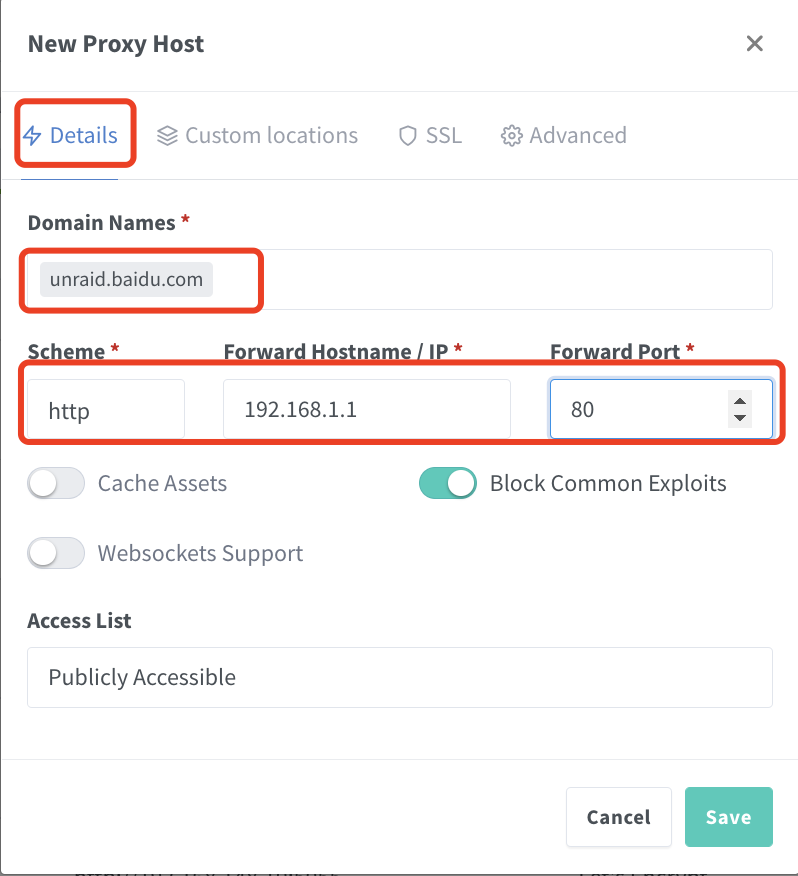Image resolution: width=798 pixels, height=876 pixels.
Task: Open the Access List dropdown
Action: [x=399, y=677]
